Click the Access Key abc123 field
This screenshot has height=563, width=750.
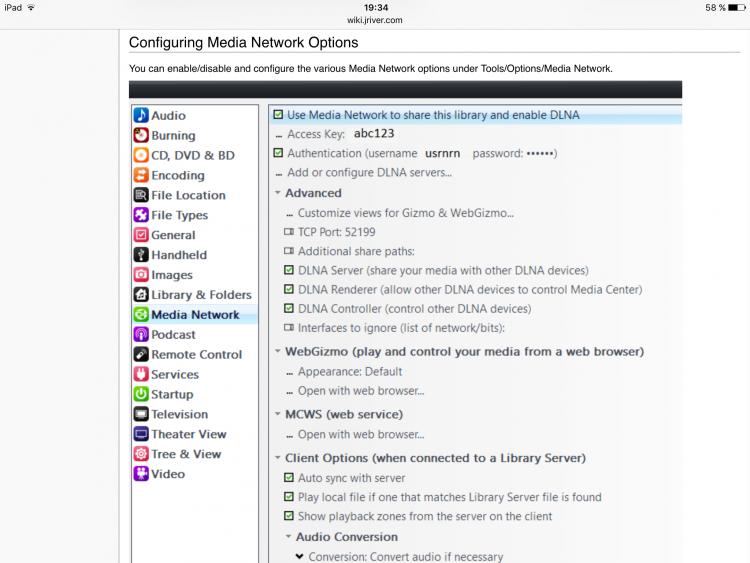374,133
